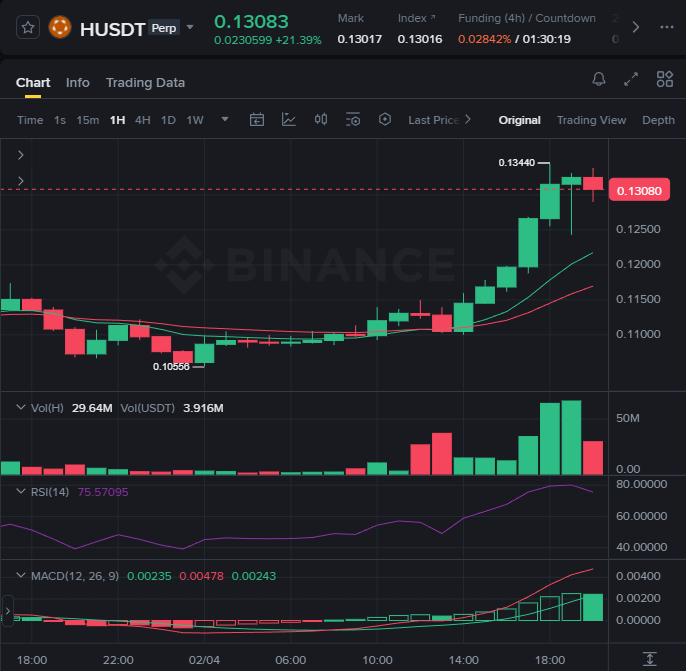Expand the left side drawing toolbar arrow
The width and height of the screenshot is (686, 671).
pos(7,611)
